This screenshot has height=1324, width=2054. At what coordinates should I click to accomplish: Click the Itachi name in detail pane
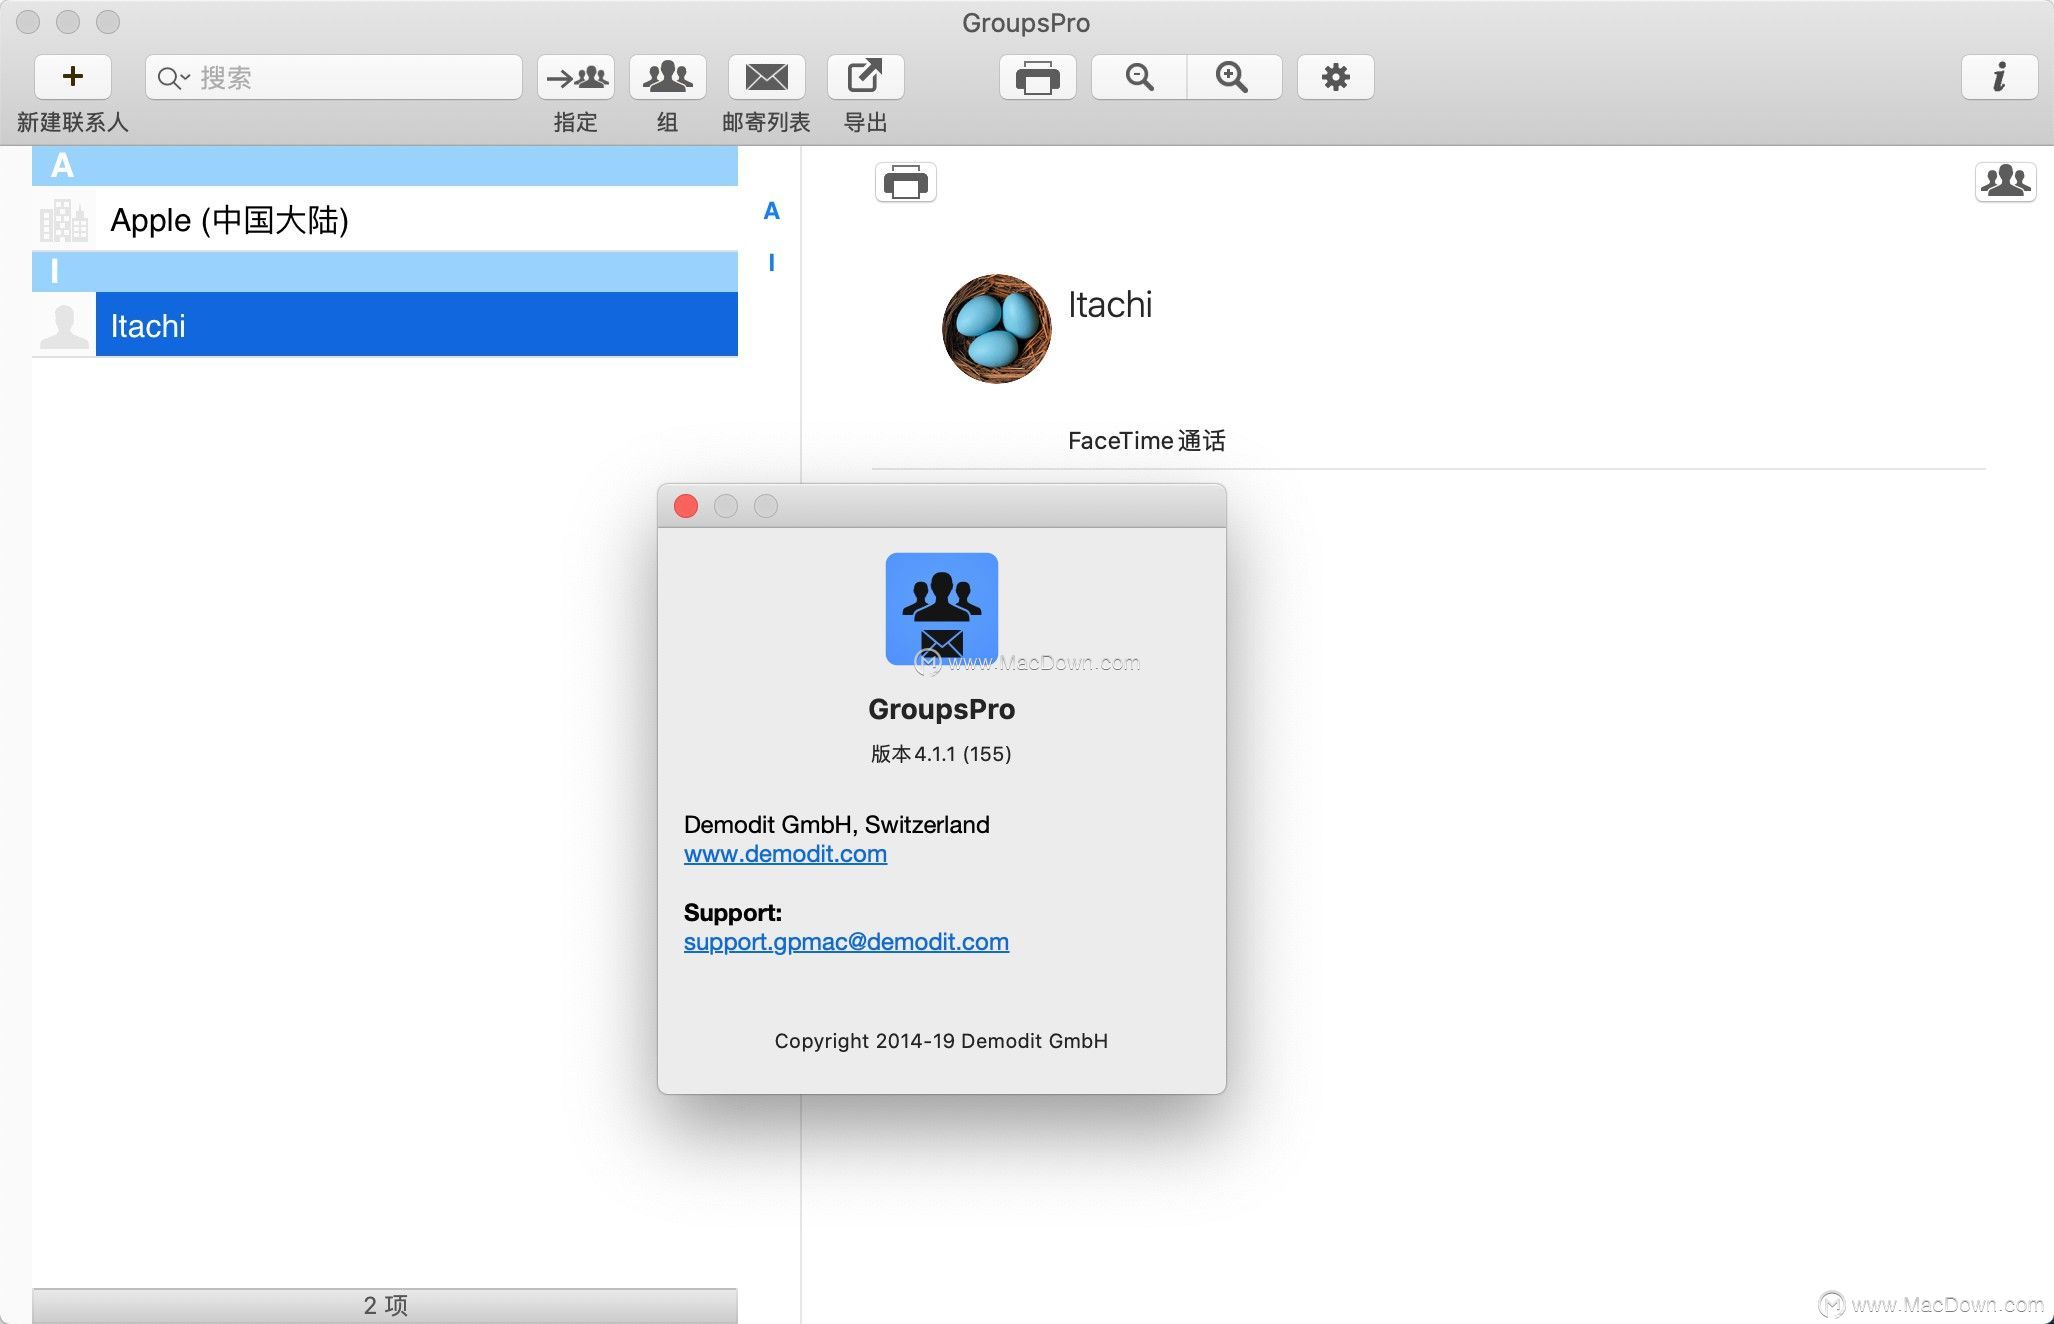1109,305
